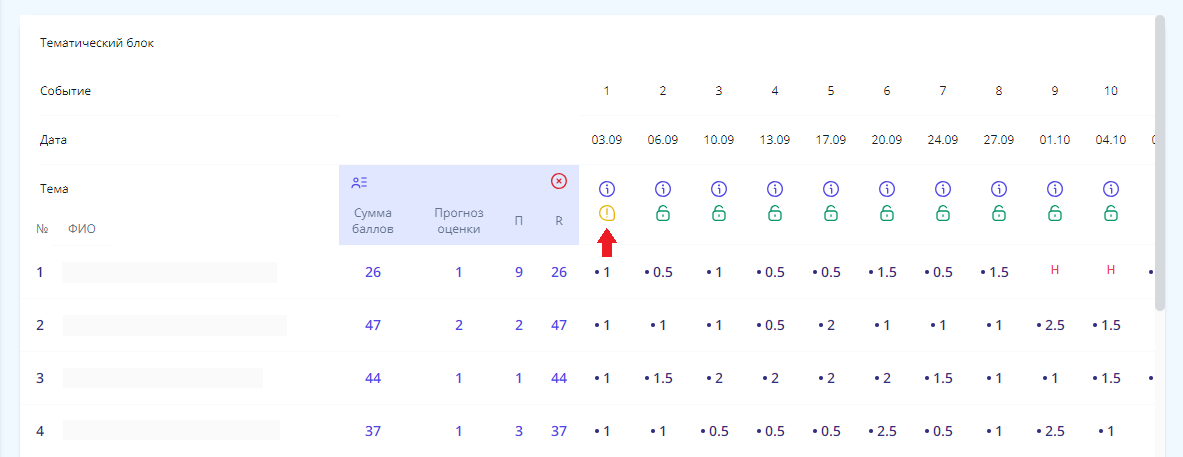1183x457 pixels.
Task: Click the П column header
Action: point(518,220)
